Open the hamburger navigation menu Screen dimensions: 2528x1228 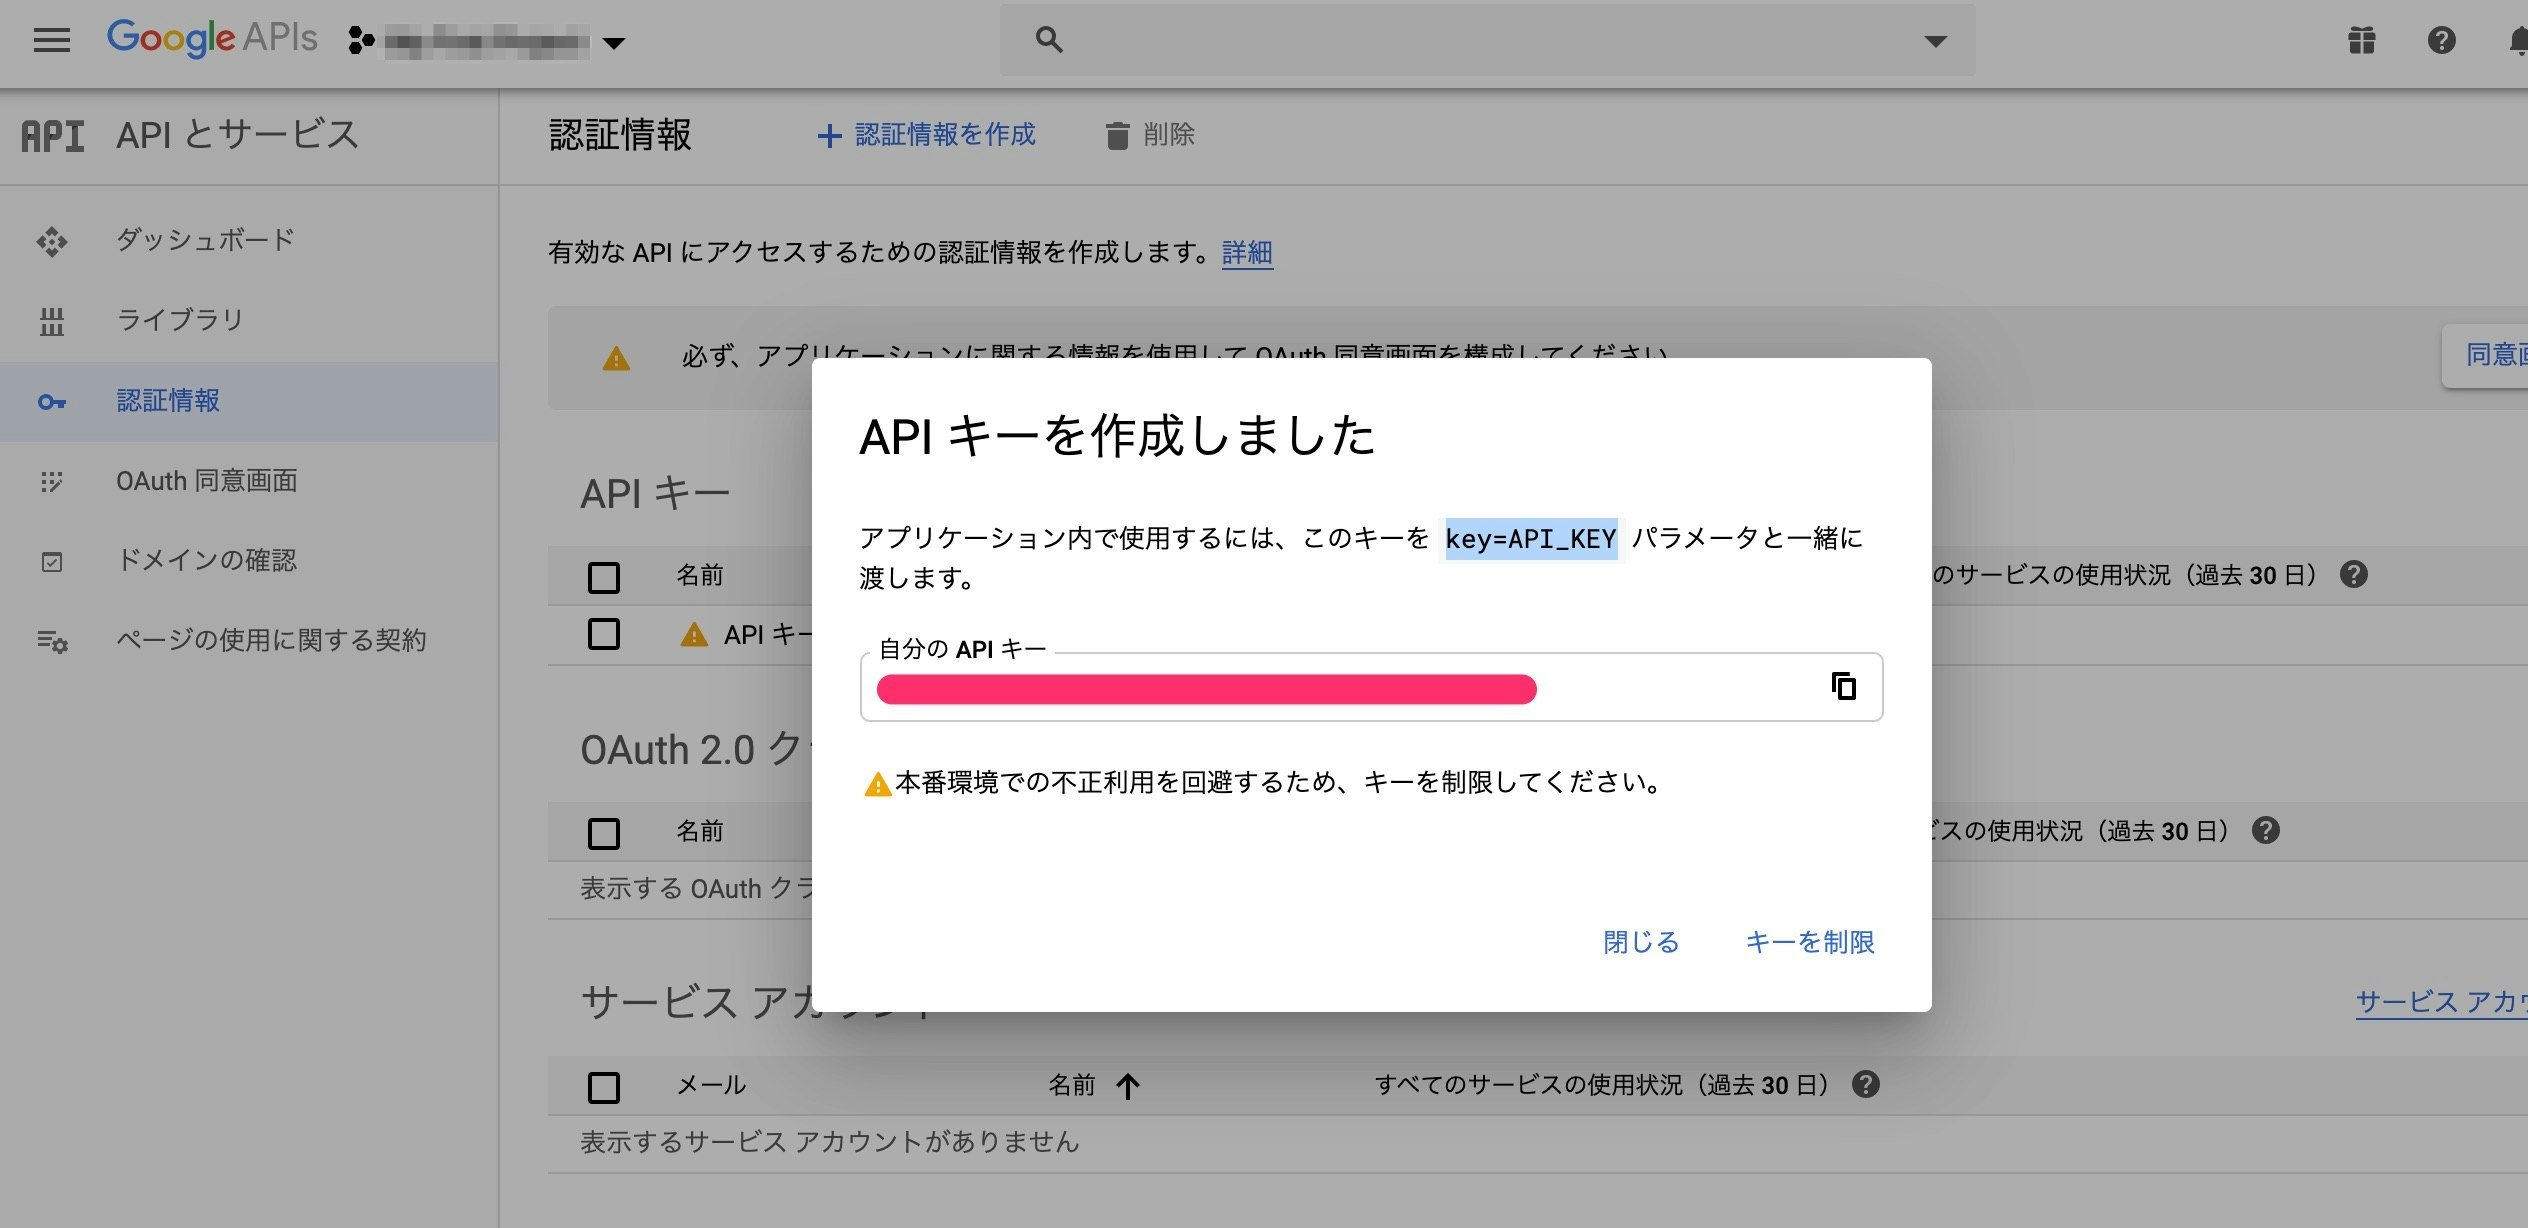[x=52, y=40]
